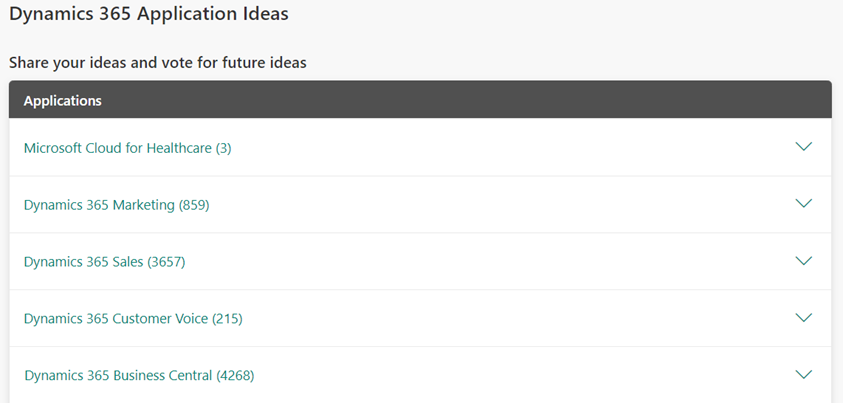Click the Share your ideas subtitle text
Viewport: 843px width, 403px height.
[x=157, y=63]
